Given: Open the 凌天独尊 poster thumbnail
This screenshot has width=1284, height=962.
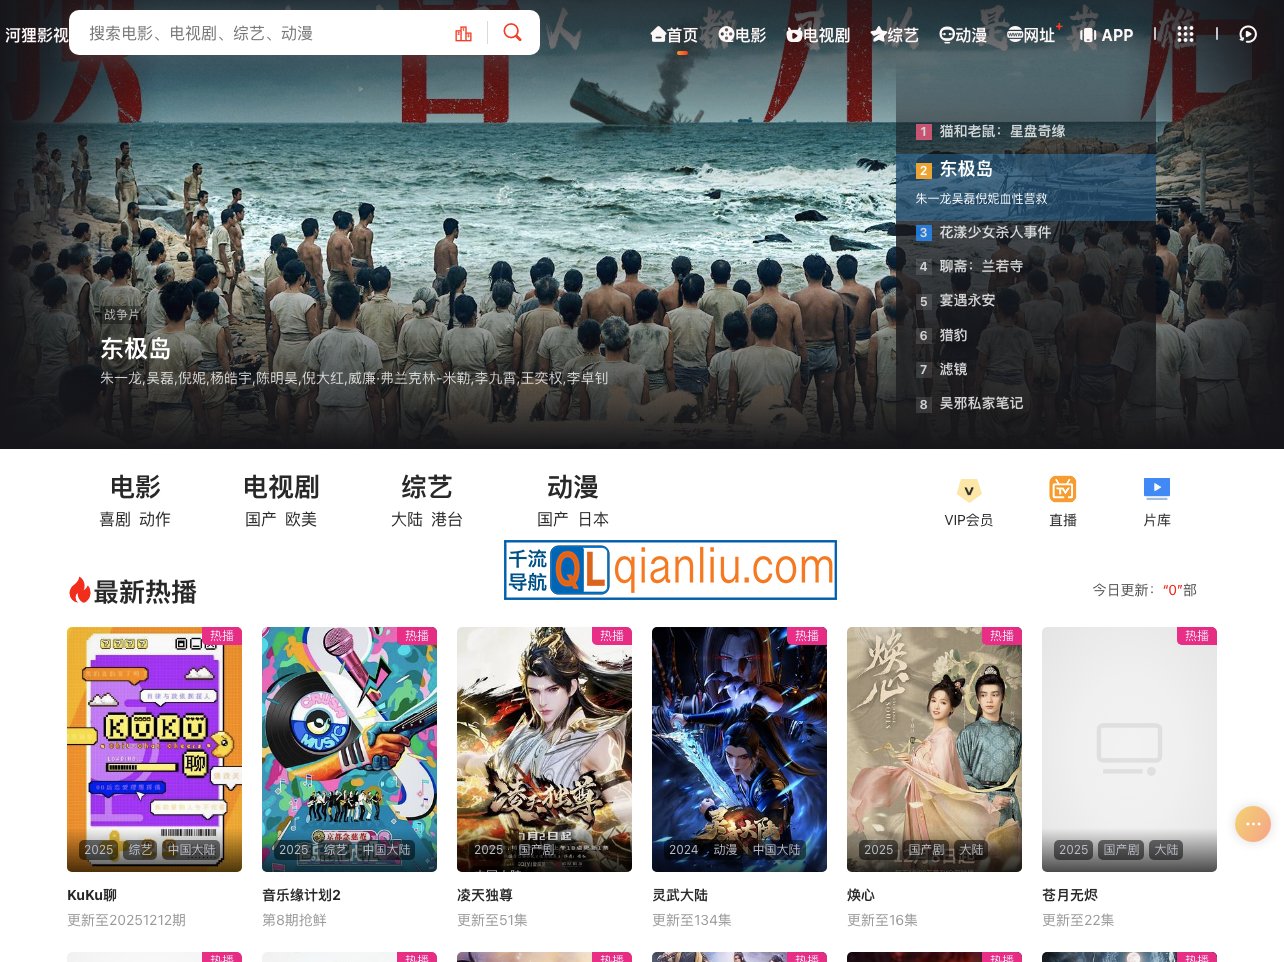Looking at the screenshot, I should 544,749.
